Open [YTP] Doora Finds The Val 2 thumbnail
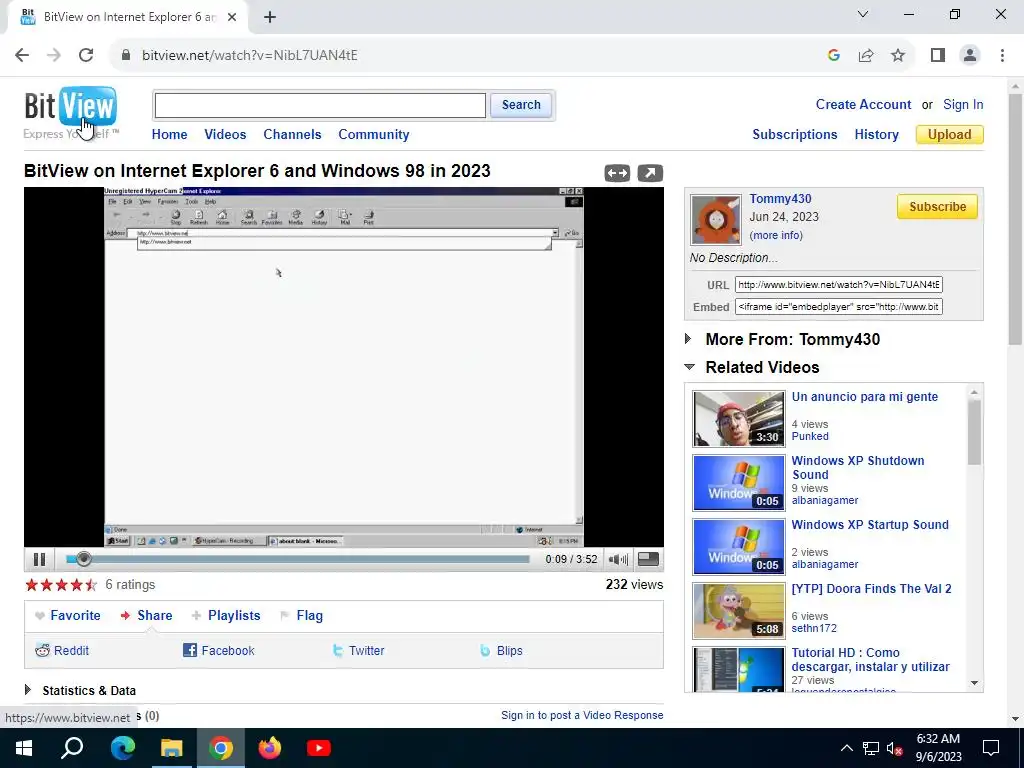The width and height of the screenshot is (1024, 768). pyautogui.click(x=739, y=611)
